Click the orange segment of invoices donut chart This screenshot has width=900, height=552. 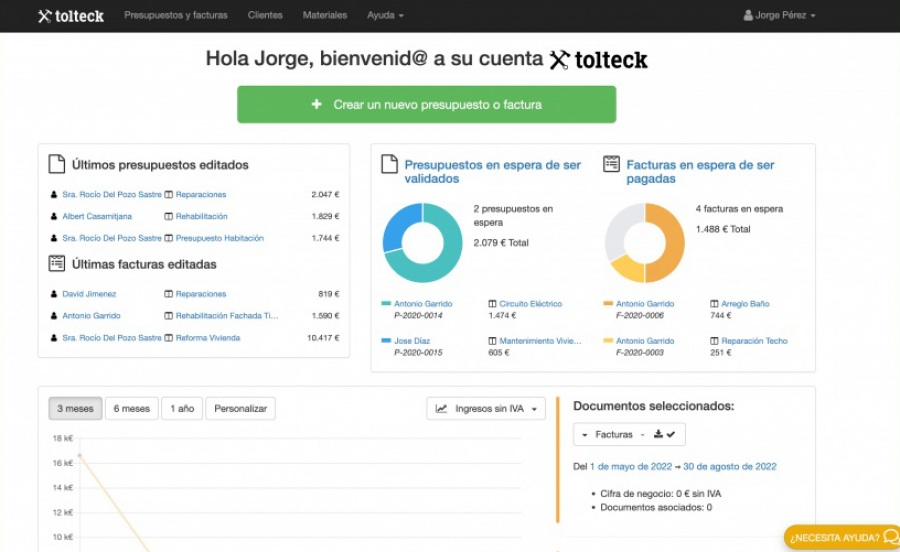coord(674,244)
